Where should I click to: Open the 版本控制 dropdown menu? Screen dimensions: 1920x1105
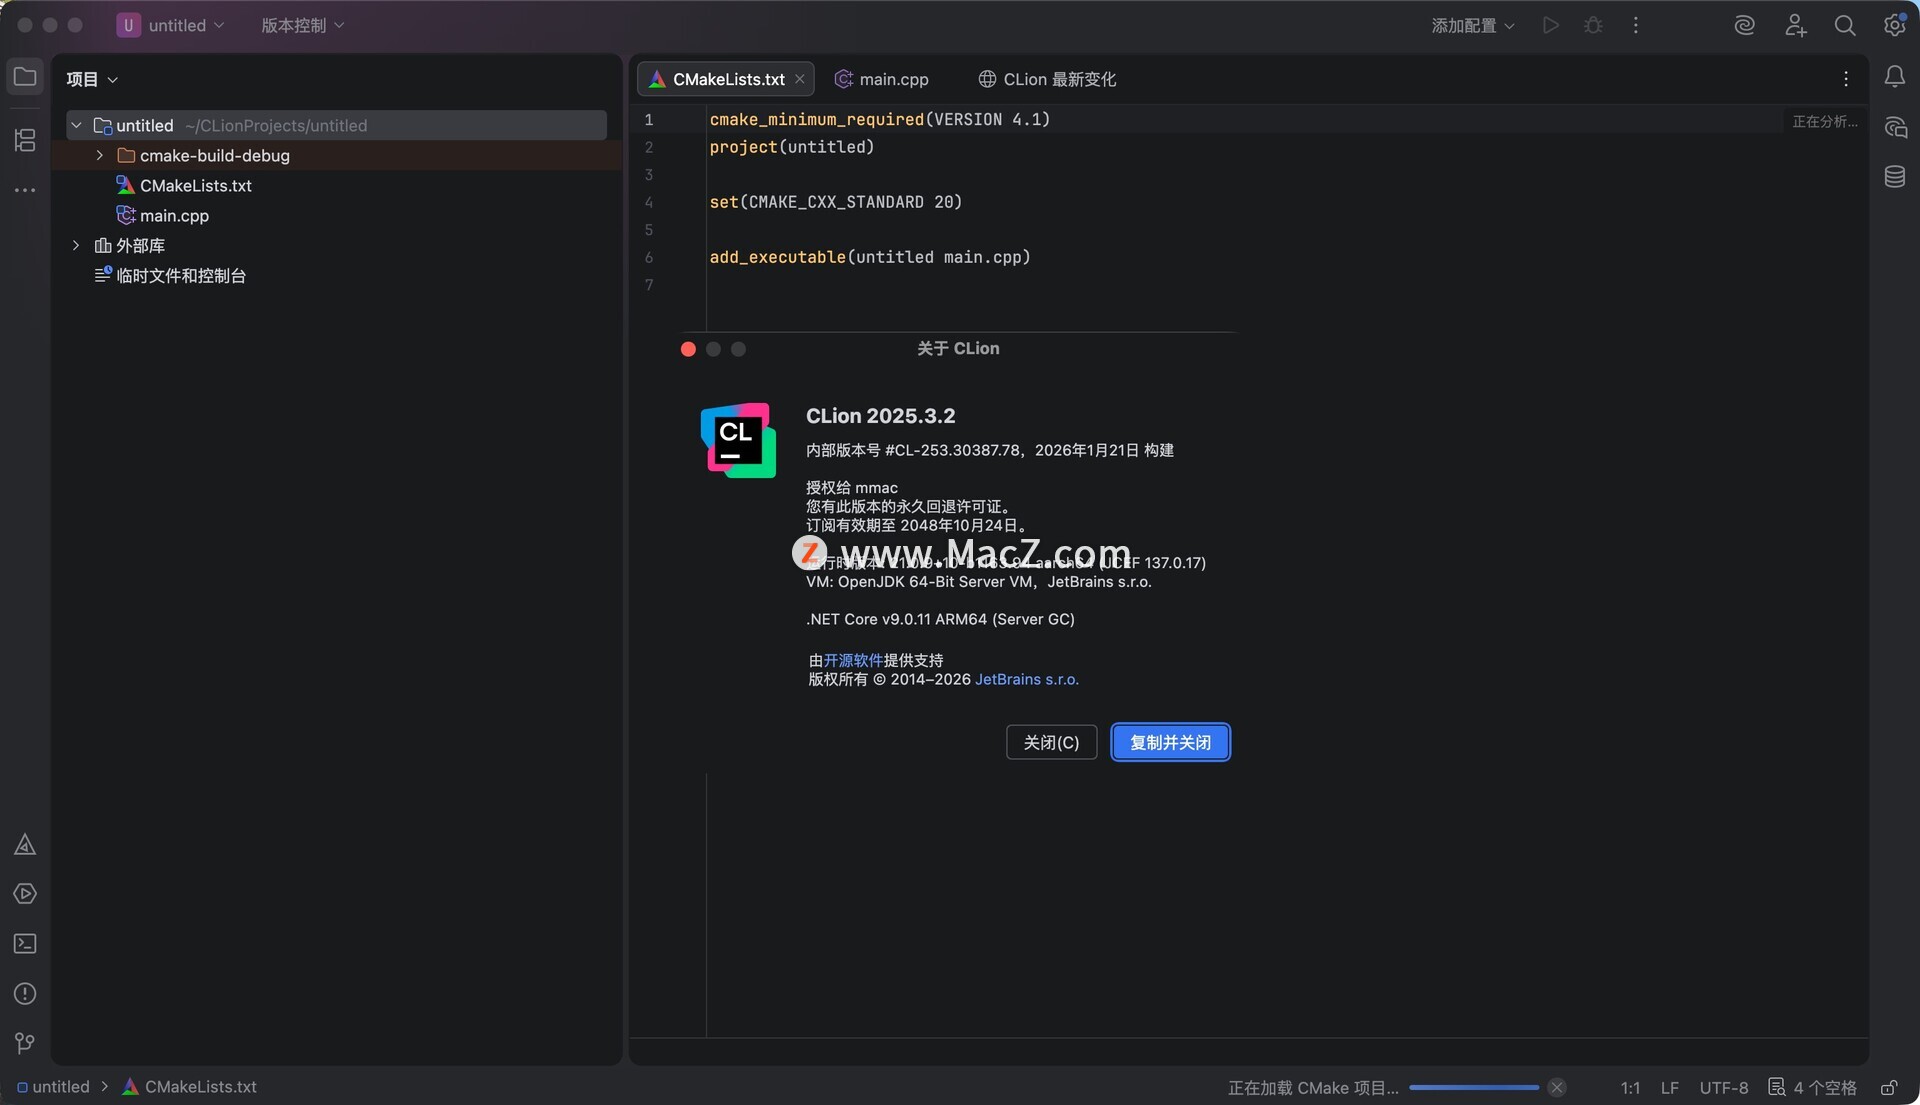302,26
